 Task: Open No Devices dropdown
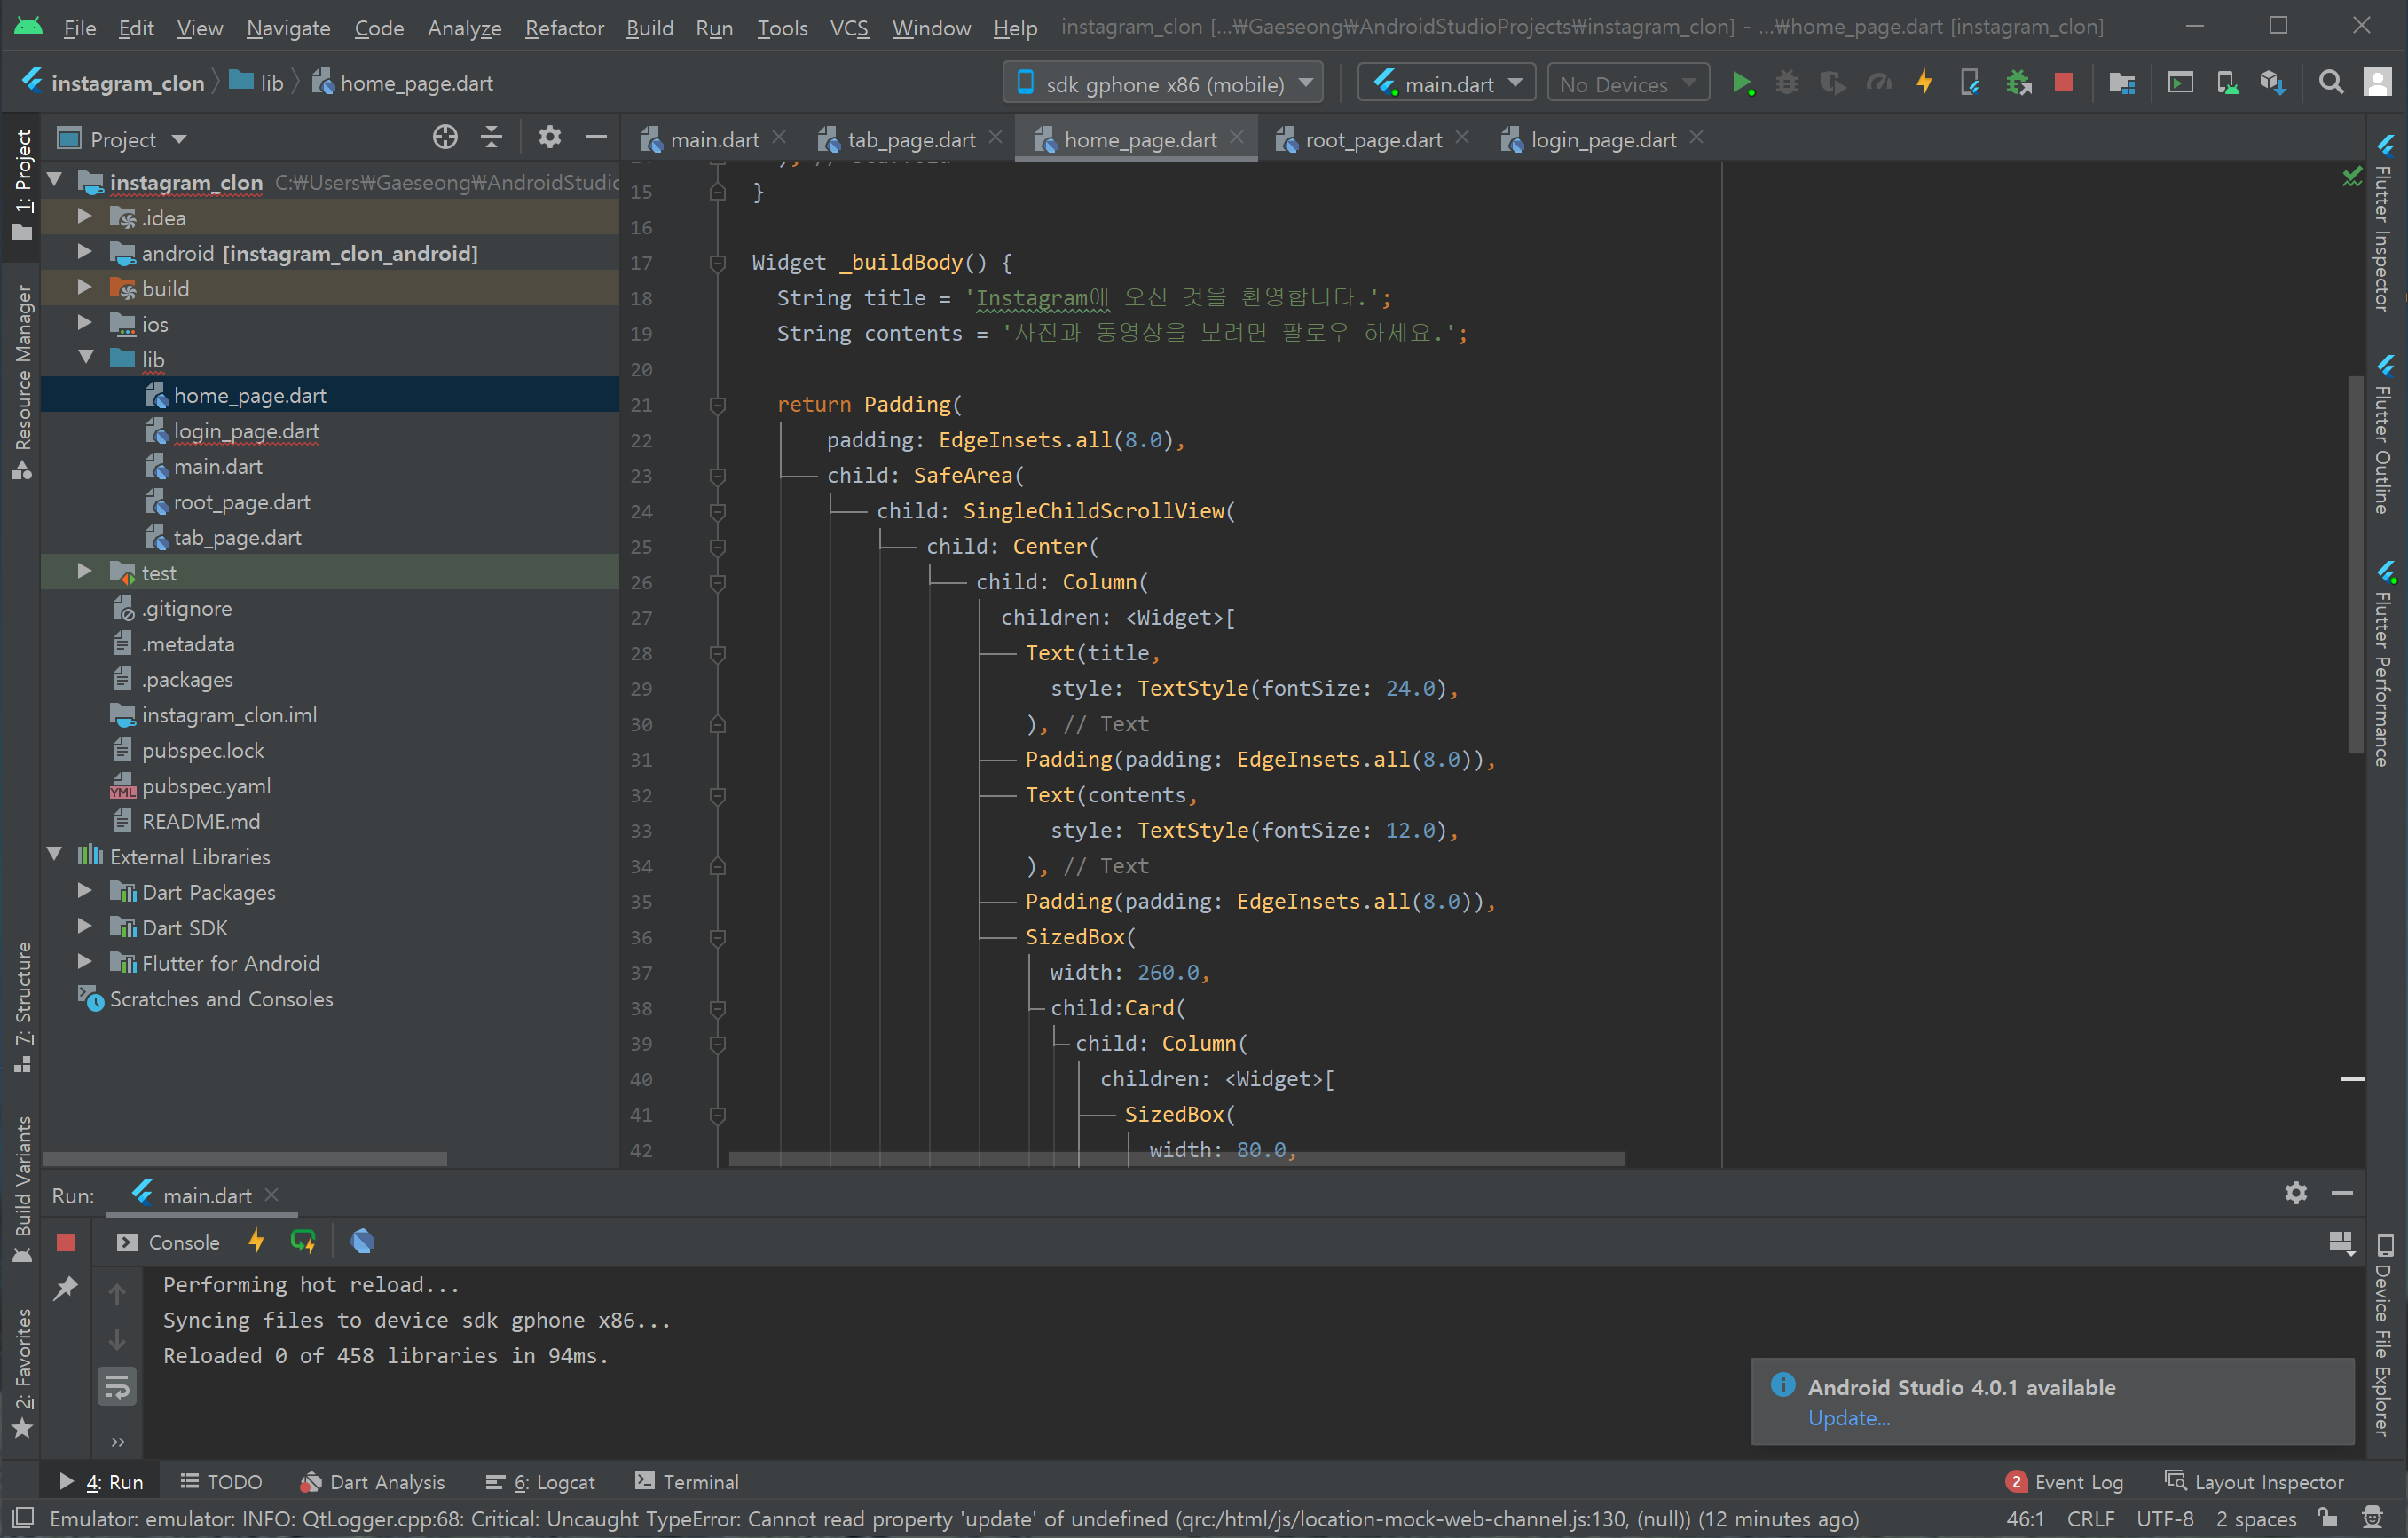[x=1628, y=83]
